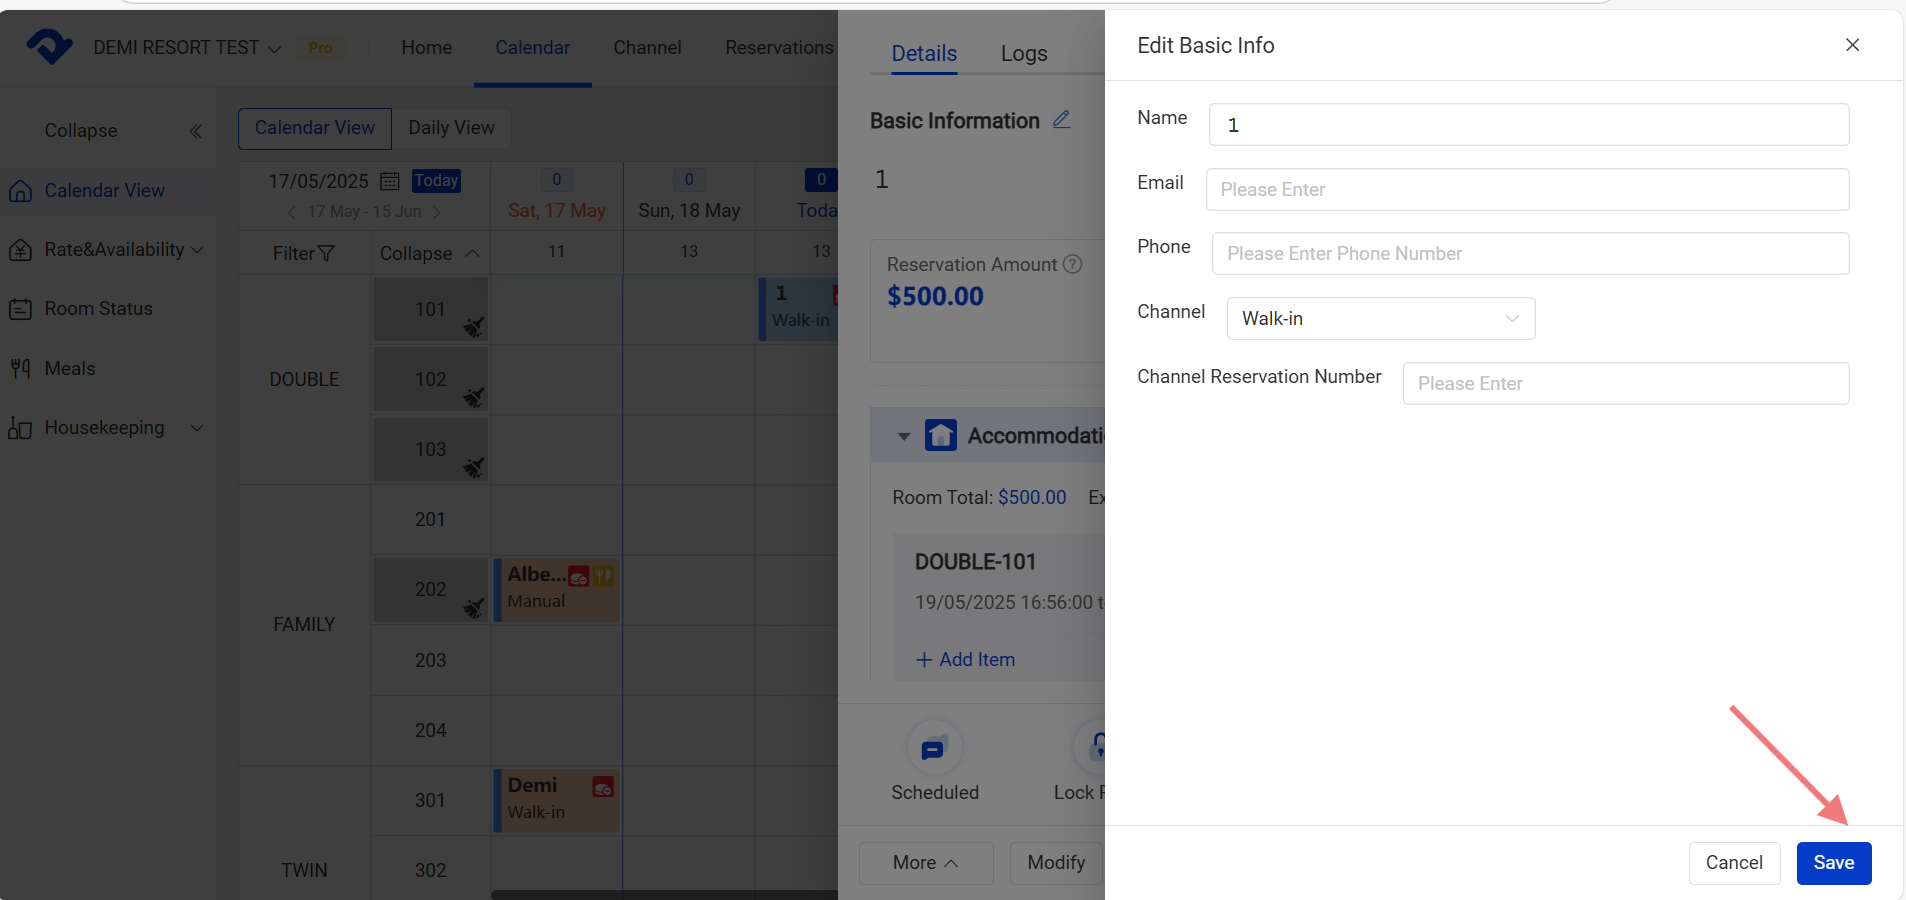Viewport: 1906px width, 900px height.
Task: Click the Phone number input field
Action: click(x=1529, y=254)
